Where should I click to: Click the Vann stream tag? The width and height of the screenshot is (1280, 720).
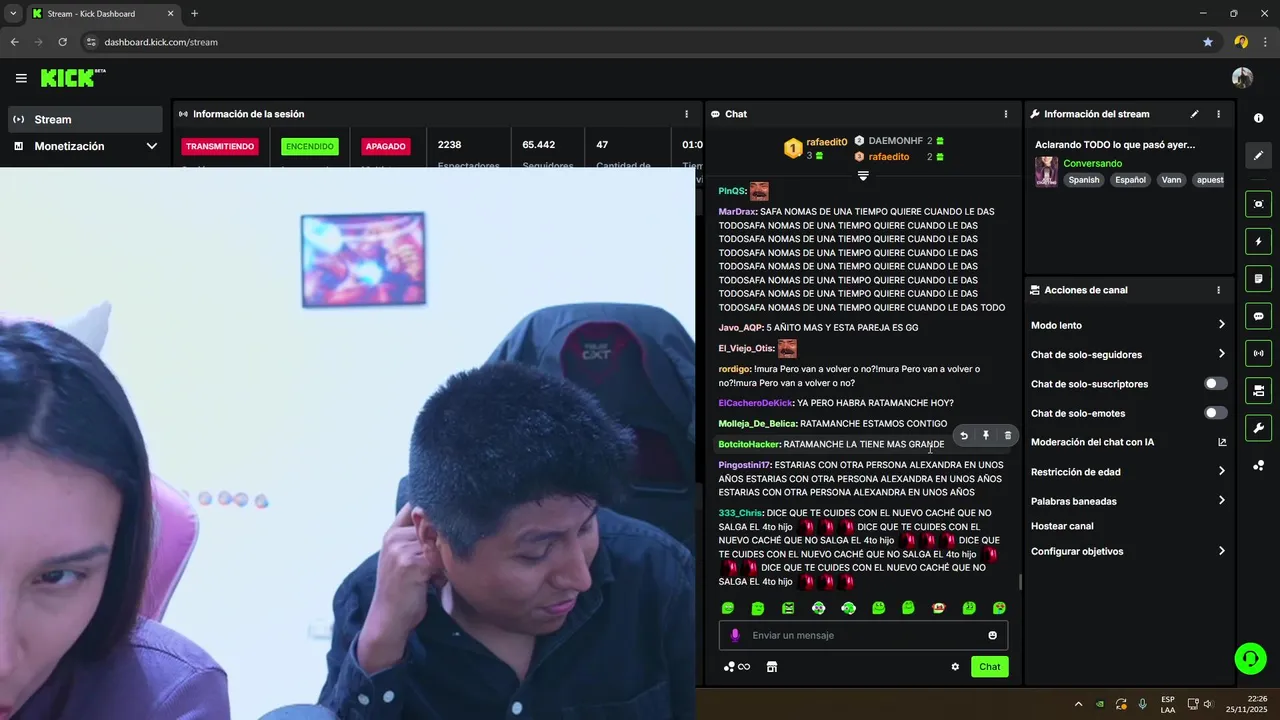(x=1171, y=180)
